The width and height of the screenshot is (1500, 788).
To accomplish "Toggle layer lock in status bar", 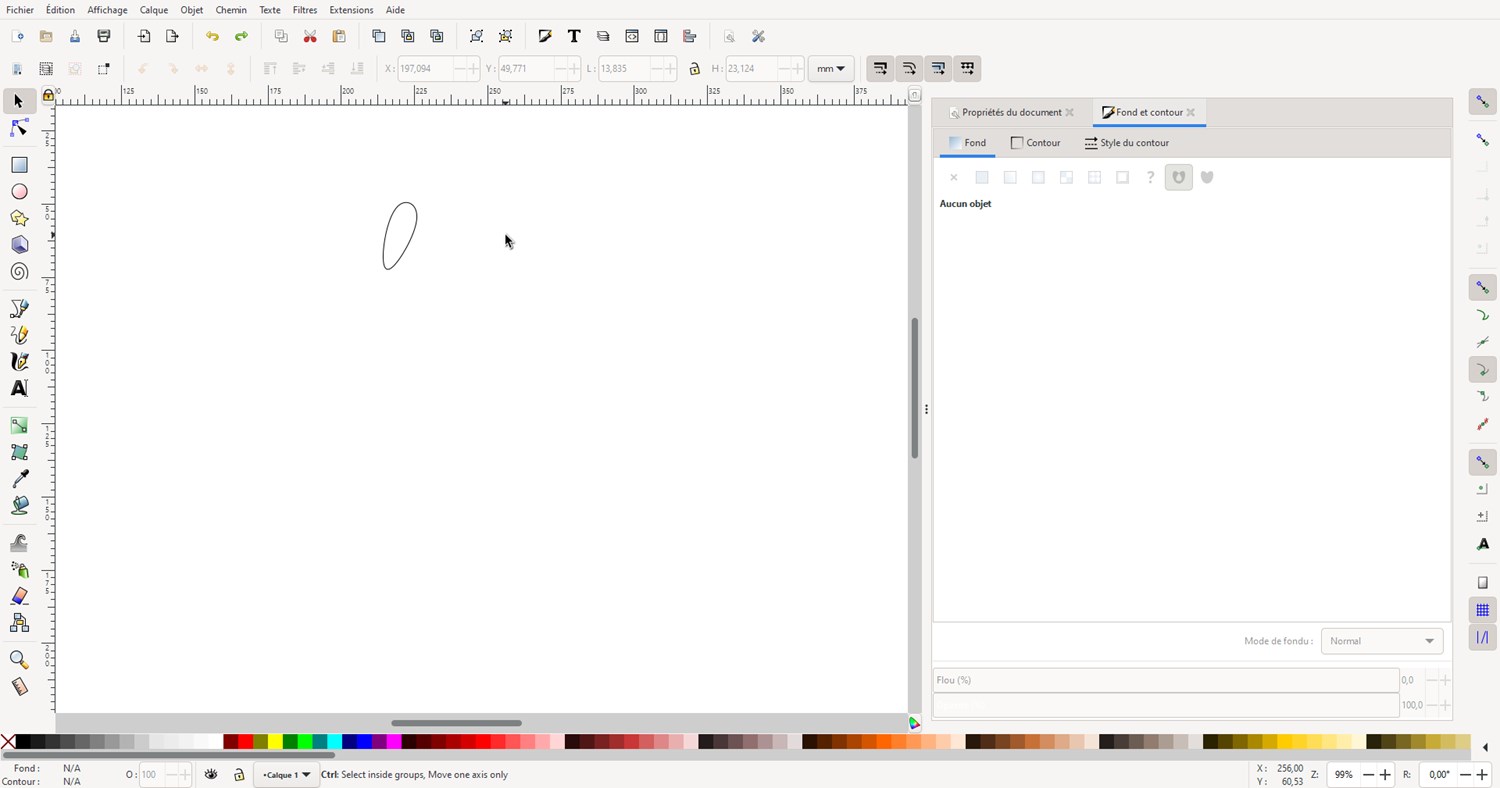I will (239, 775).
